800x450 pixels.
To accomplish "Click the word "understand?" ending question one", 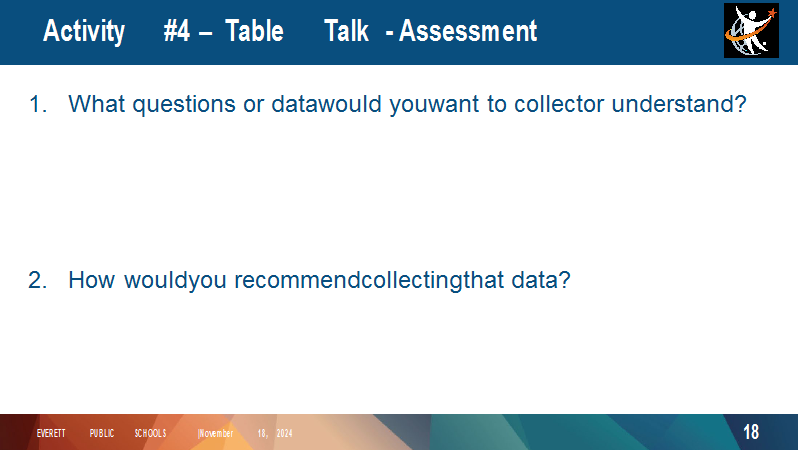I will 679,104.
